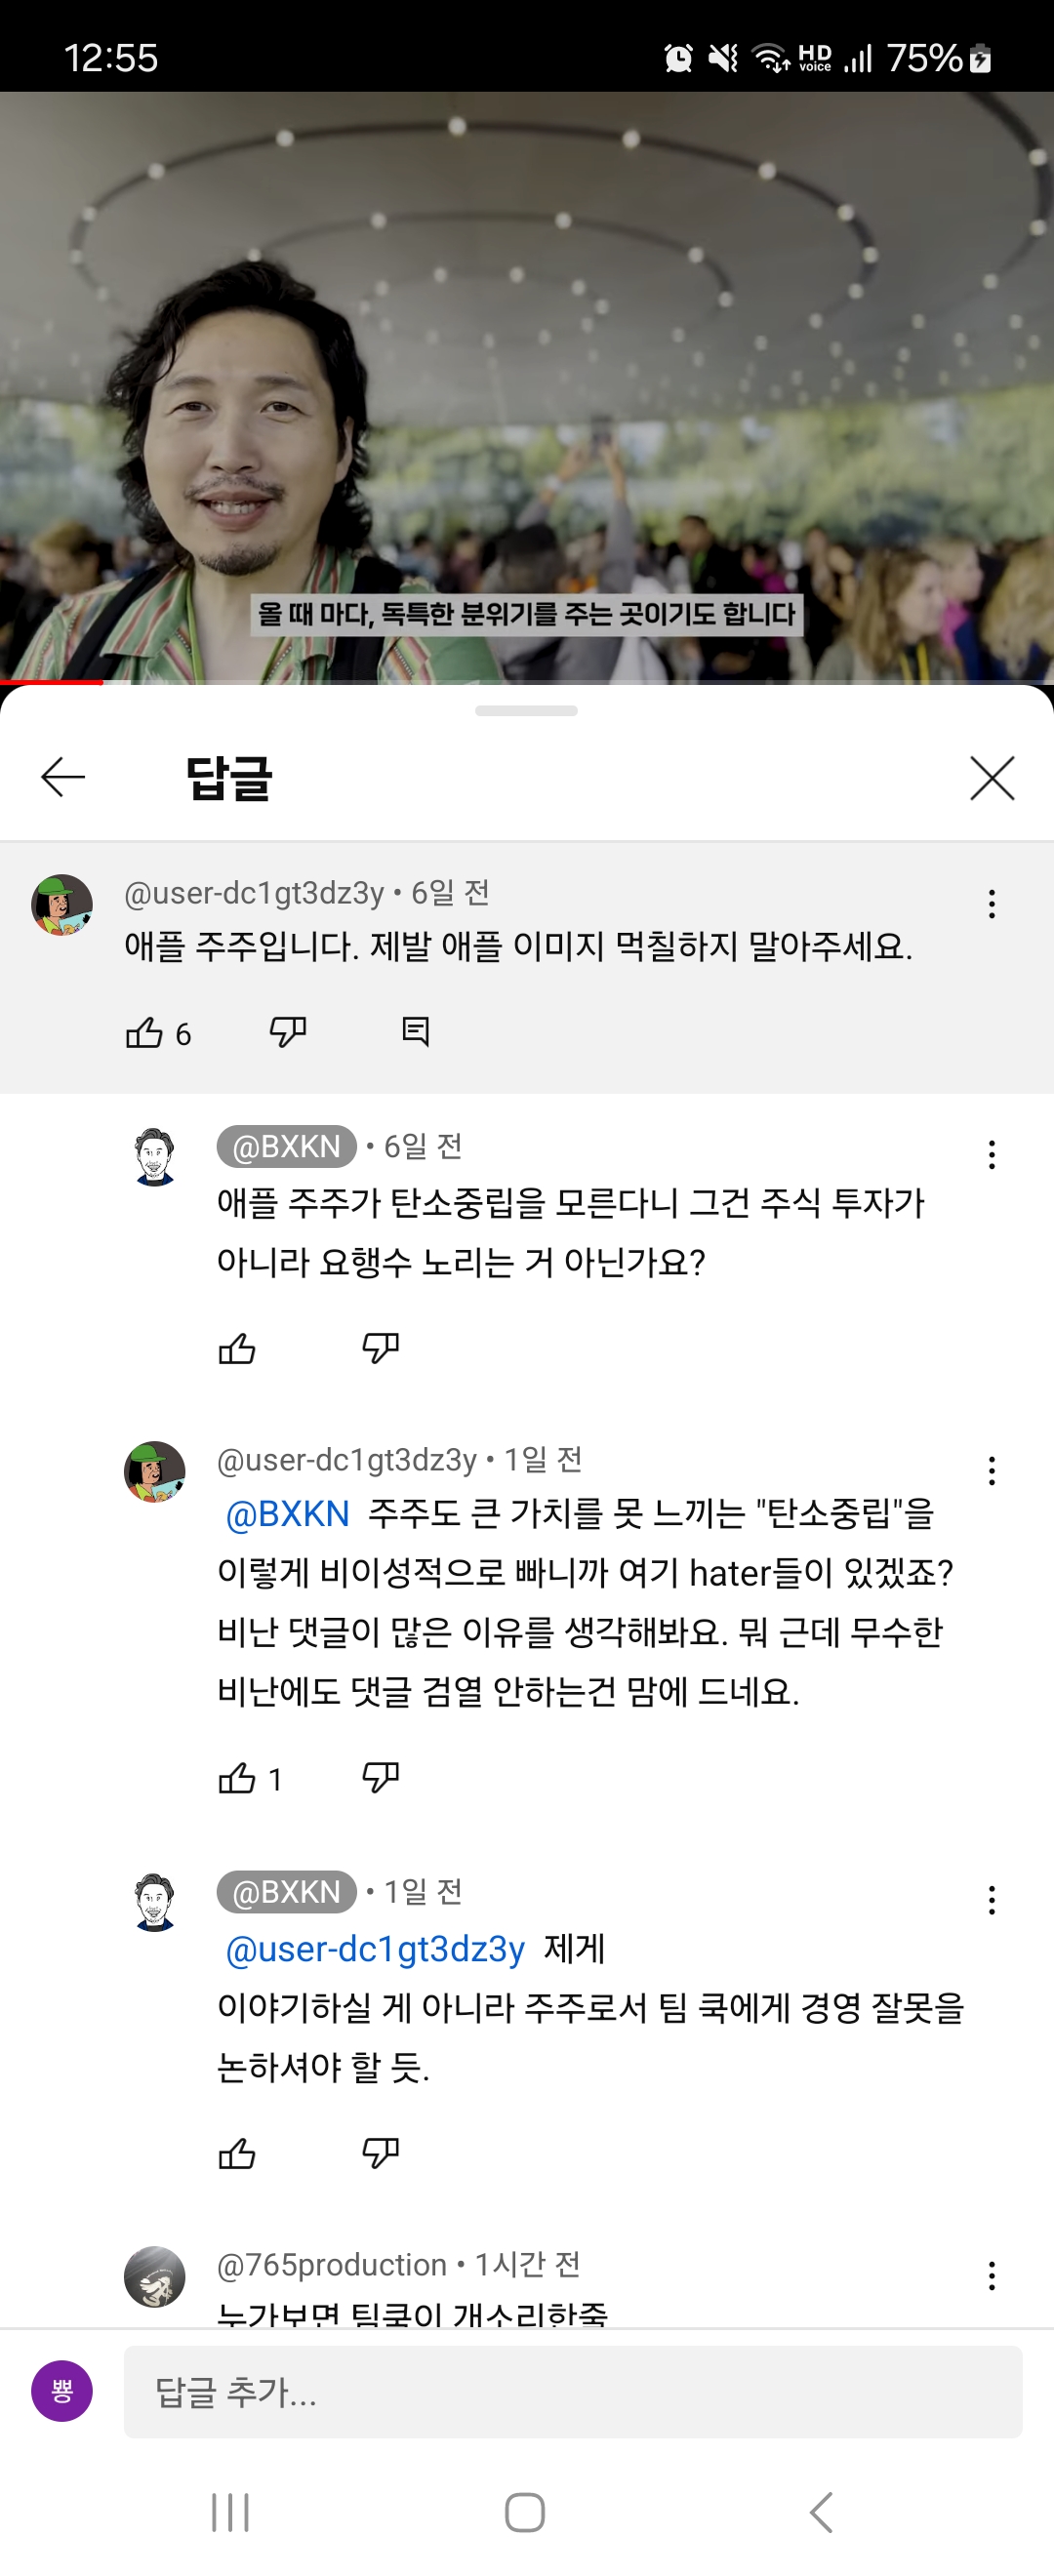Close the replies panel with X
The width and height of the screenshot is (1054, 2576).
[991, 777]
